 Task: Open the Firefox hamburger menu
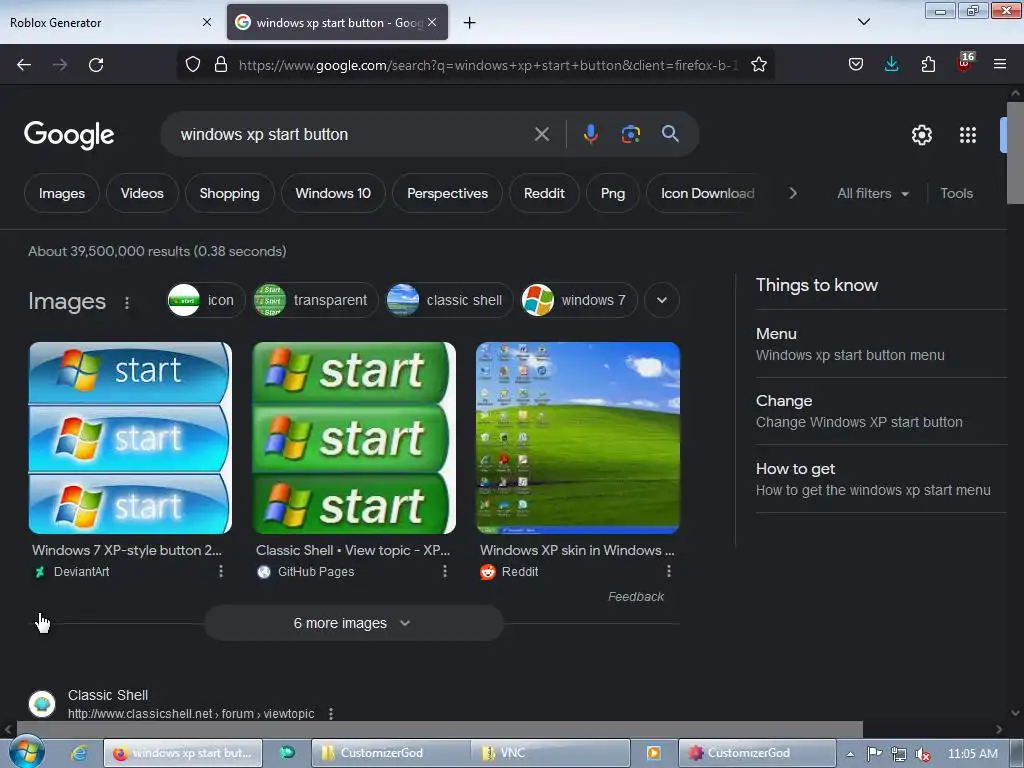(999, 65)
